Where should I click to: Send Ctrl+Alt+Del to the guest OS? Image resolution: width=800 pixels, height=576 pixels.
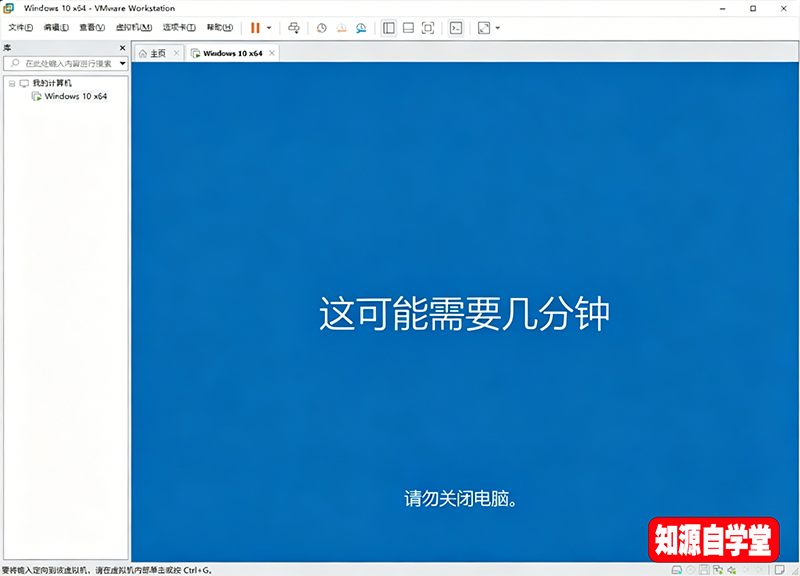click(295, 28)
